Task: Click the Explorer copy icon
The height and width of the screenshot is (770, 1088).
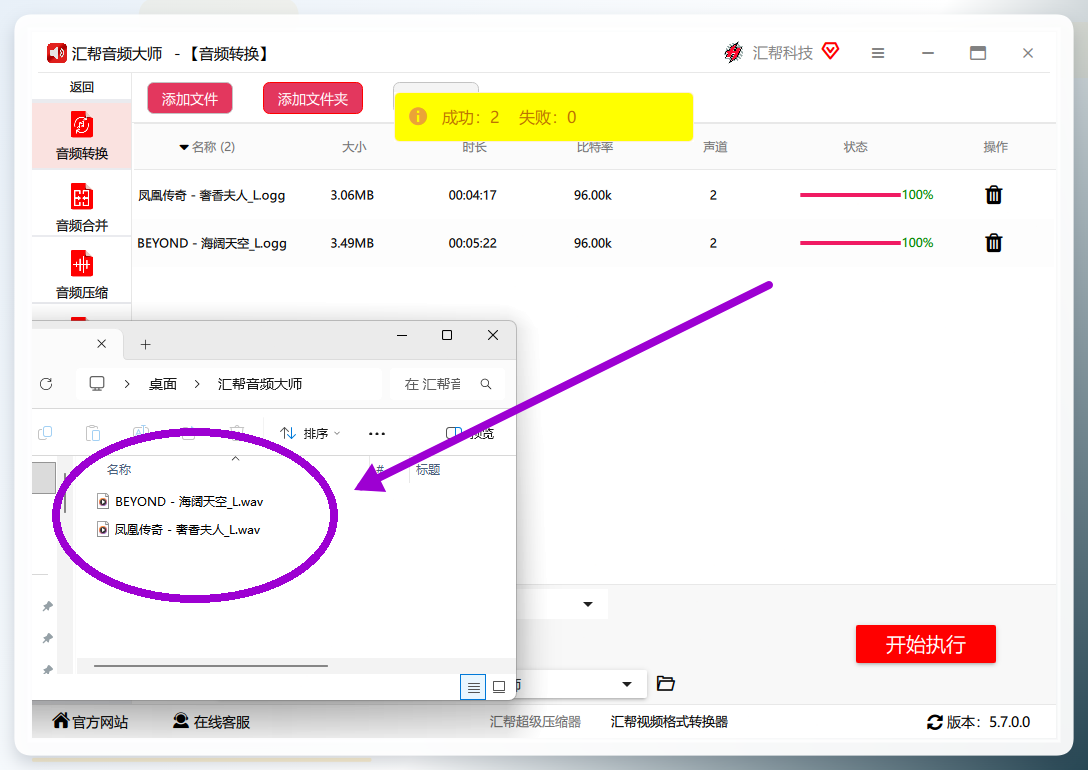Action: 45,433
